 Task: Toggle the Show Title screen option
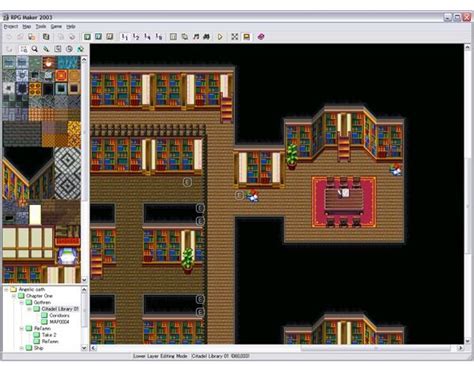click(246, 37)
